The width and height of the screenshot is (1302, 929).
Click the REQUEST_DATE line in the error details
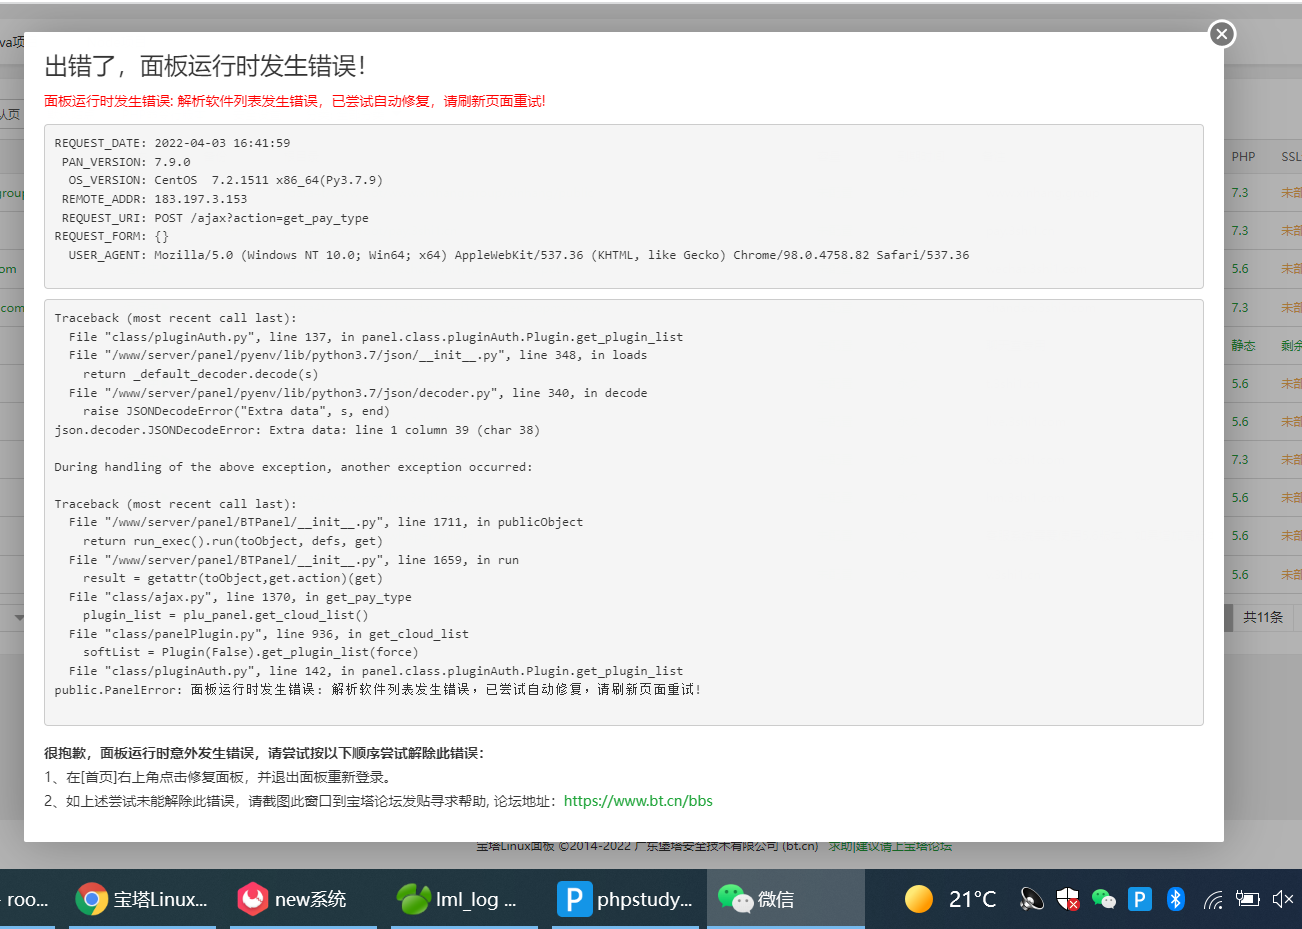(172, 143)
